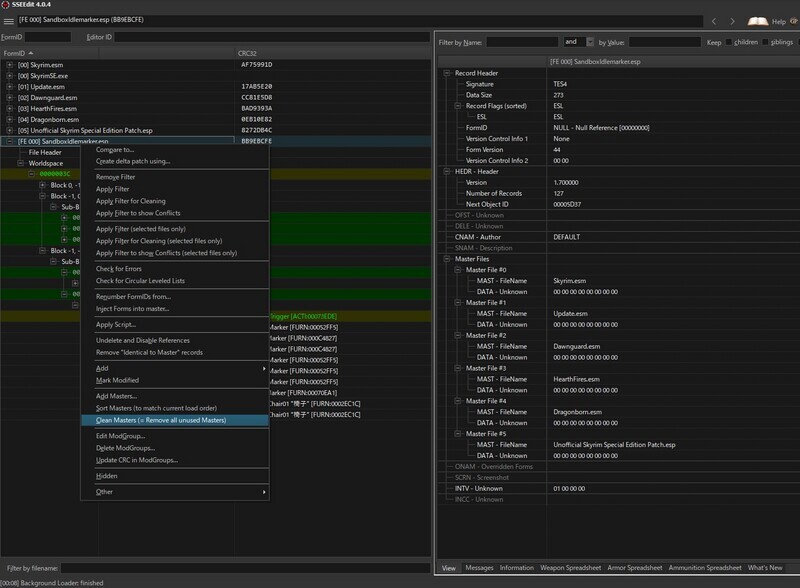This screenshot has height=588, width=800.
Task: Switch to the Information tab
Action: [x=516, y=568]
